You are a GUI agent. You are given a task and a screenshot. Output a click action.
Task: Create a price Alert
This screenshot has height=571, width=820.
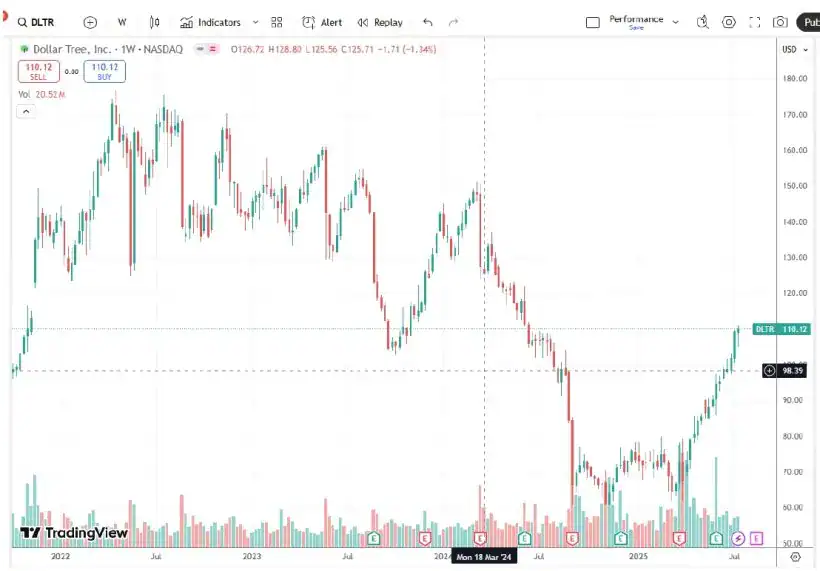[322, 22]
